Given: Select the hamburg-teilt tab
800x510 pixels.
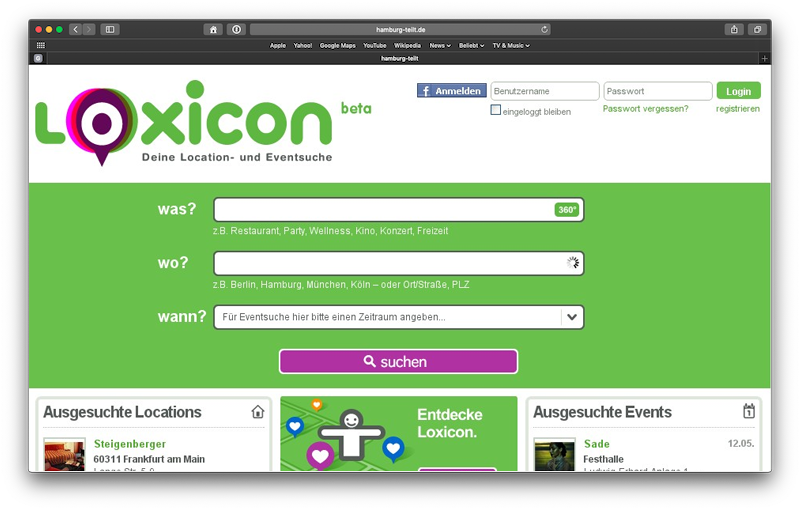Looking at the screenshot, I should coord(399,58).
